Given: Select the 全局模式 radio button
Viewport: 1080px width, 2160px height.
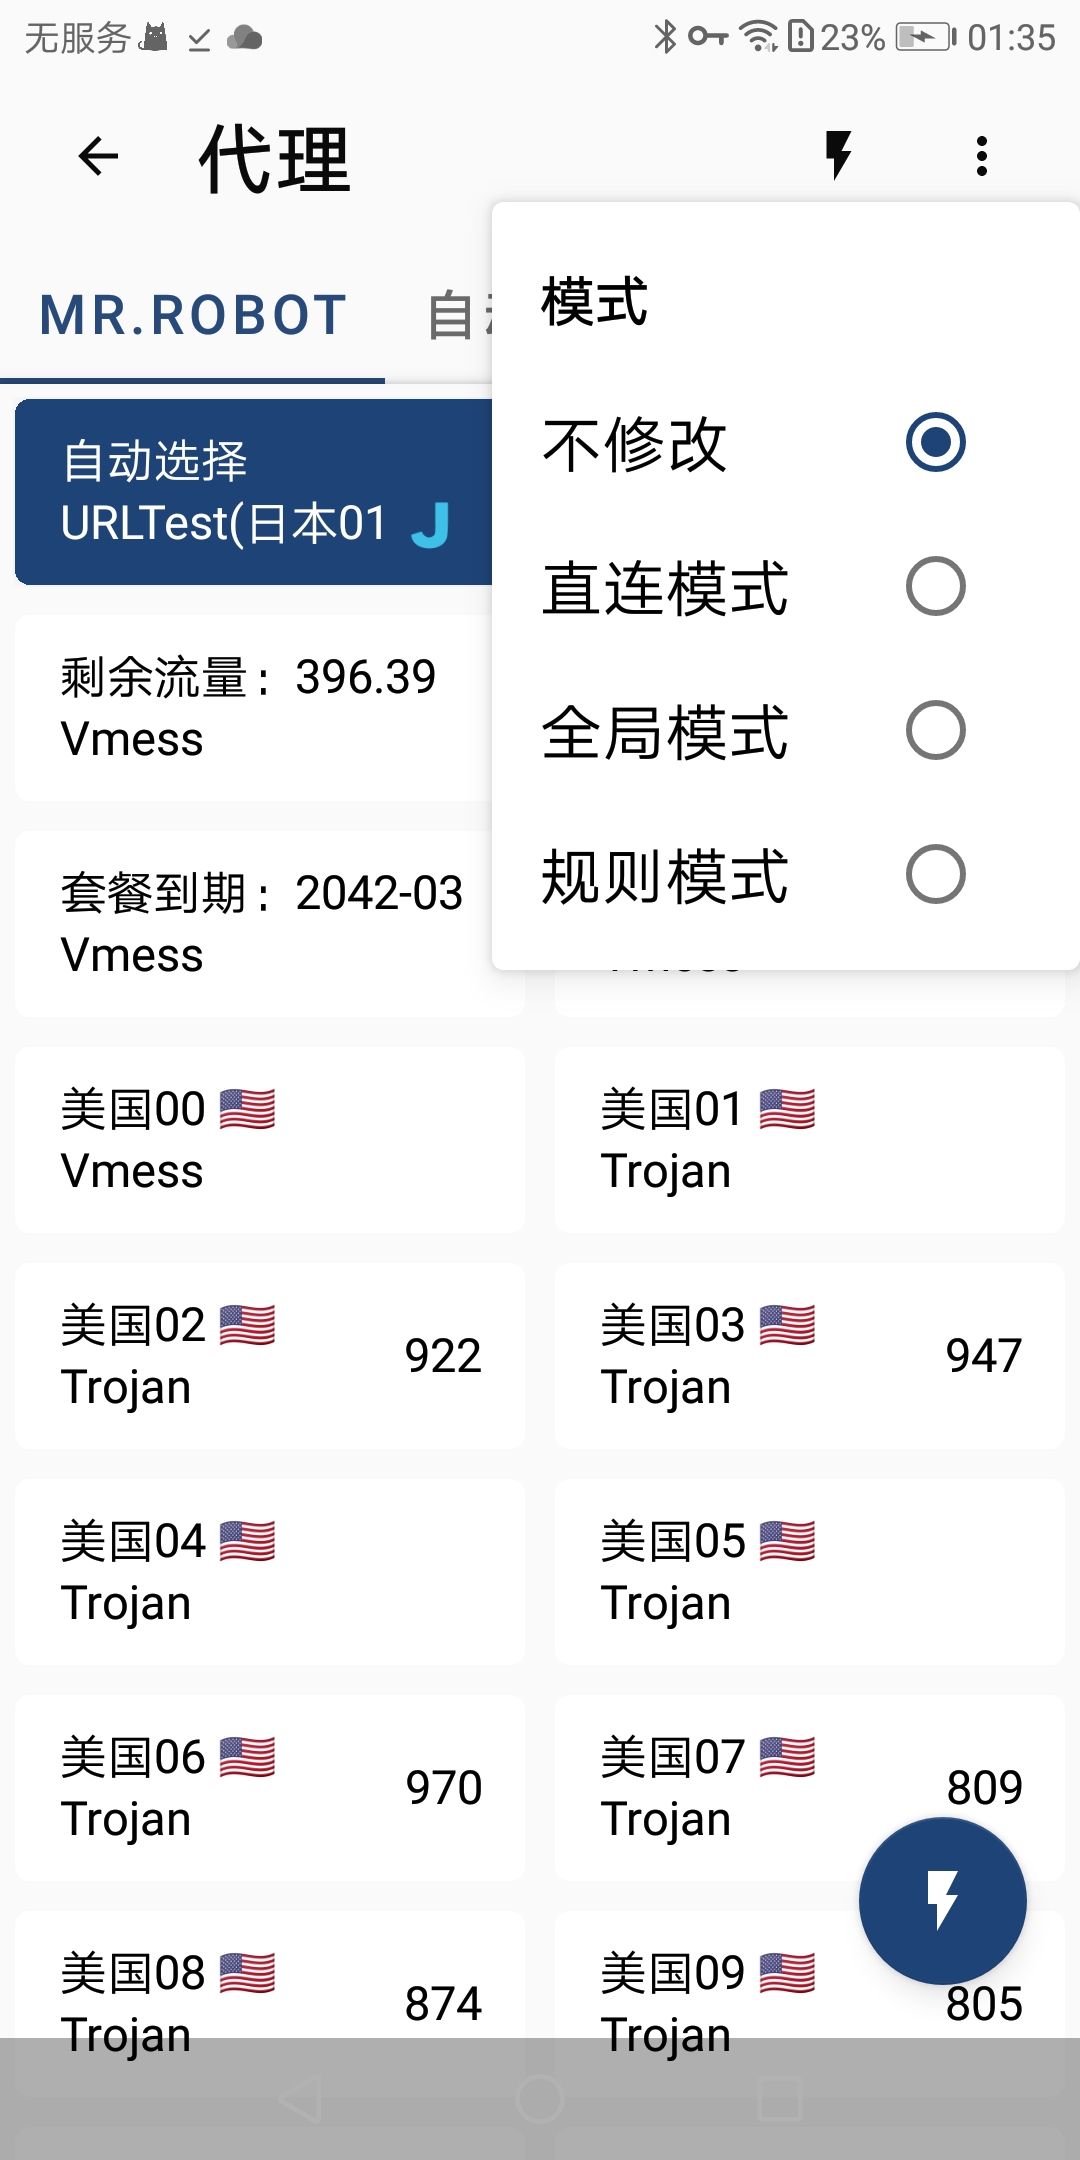Looking at the screenshot, I should click(x=935, y=730).
